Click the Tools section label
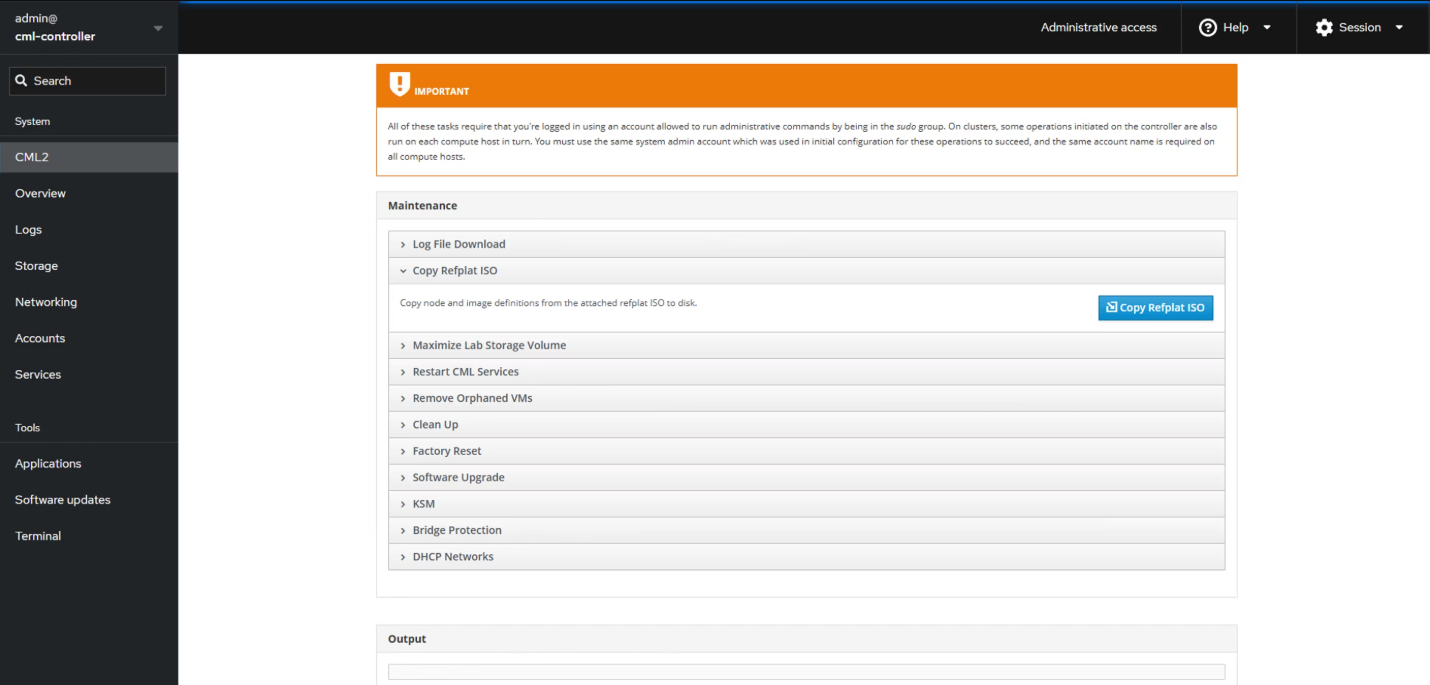 pyautogui.click(x=27, y=427)
